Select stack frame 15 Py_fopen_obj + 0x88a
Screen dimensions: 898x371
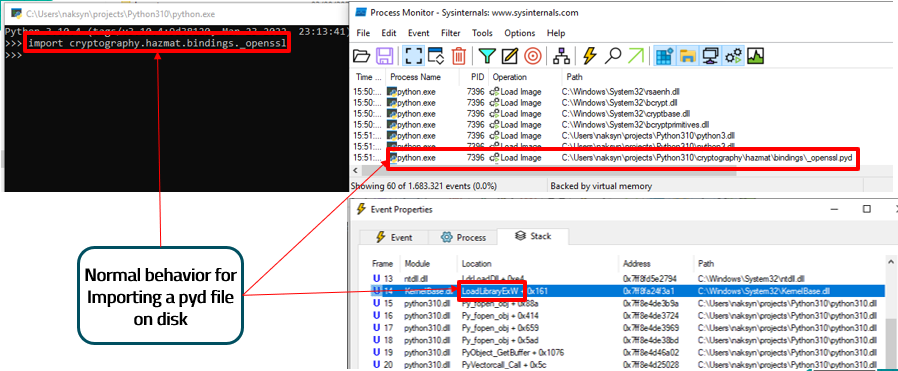[x=627, y=303]
